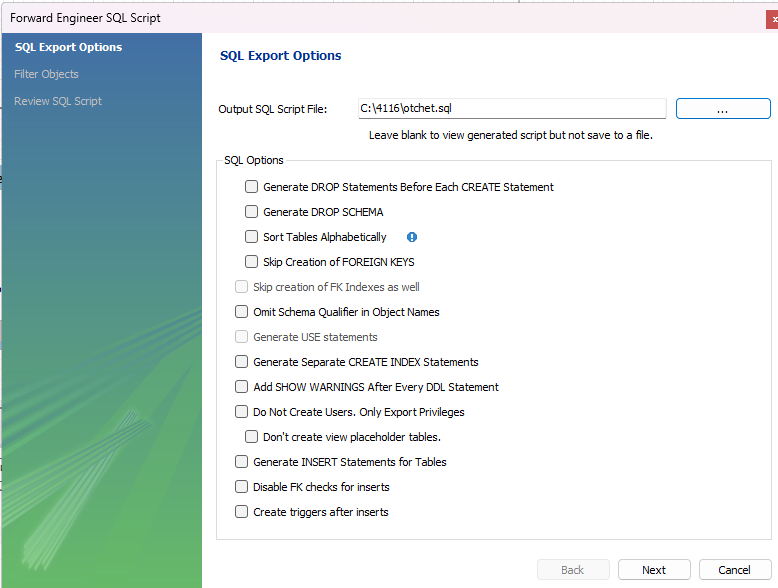Click the SQL Export Options page heading
Viewport: 778px width, 588px height.
(281, 56)
